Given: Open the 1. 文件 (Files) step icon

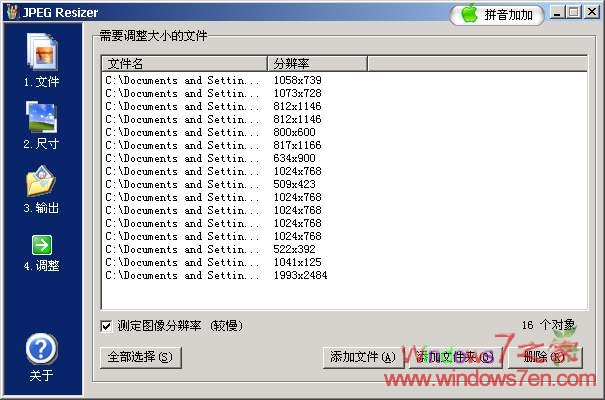Looking at the screenshot, I should [41, 54].
